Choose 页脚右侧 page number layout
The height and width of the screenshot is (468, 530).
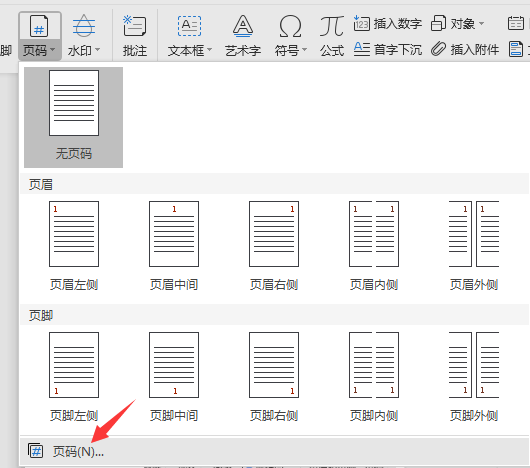point(274,377)
